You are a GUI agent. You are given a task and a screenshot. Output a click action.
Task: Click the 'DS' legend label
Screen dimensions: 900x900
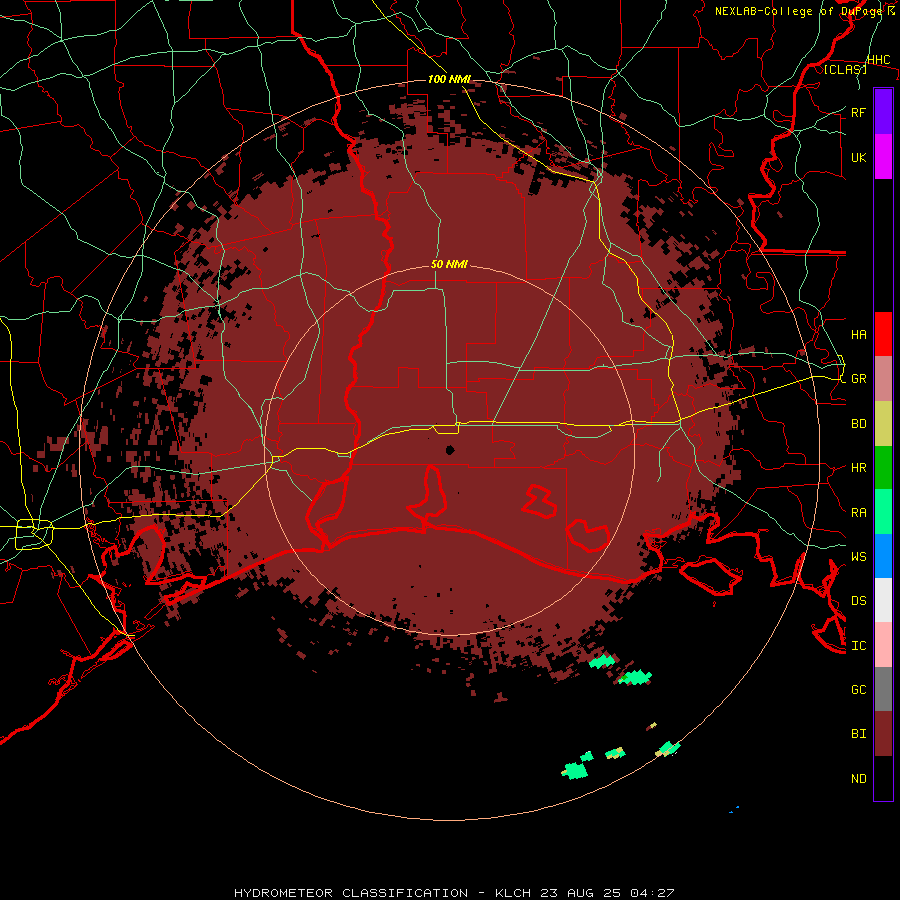(x=858, y=601)
